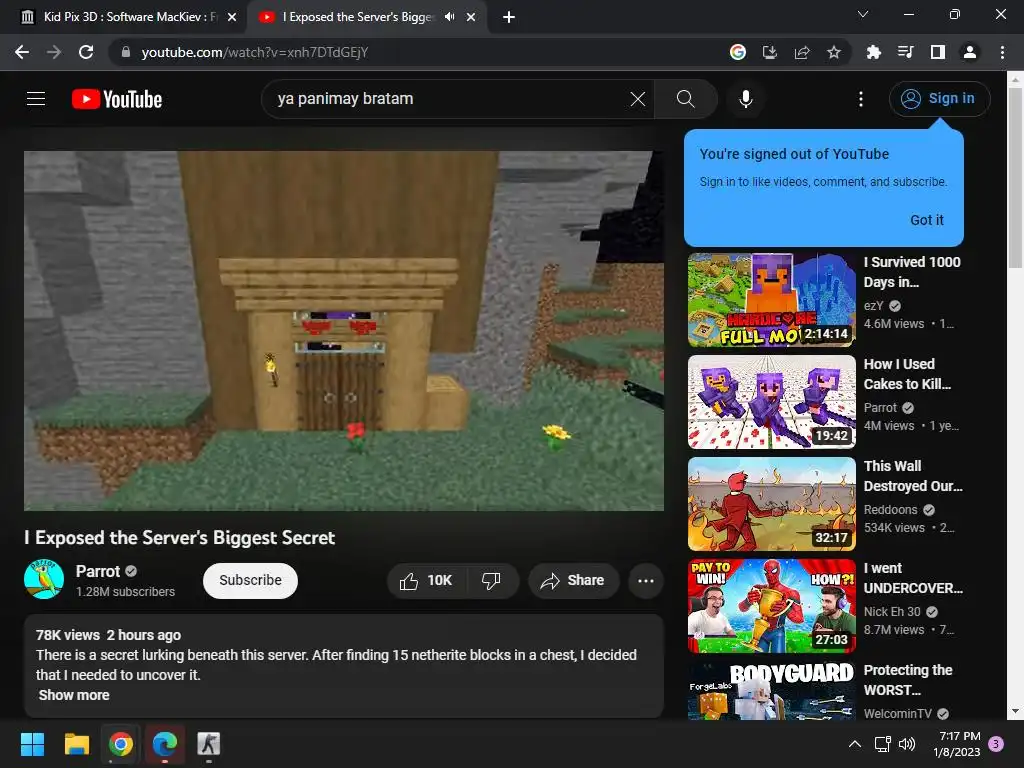Activate voice search microphone
This screenshot has width=1024, height=768.
[745, 99]
